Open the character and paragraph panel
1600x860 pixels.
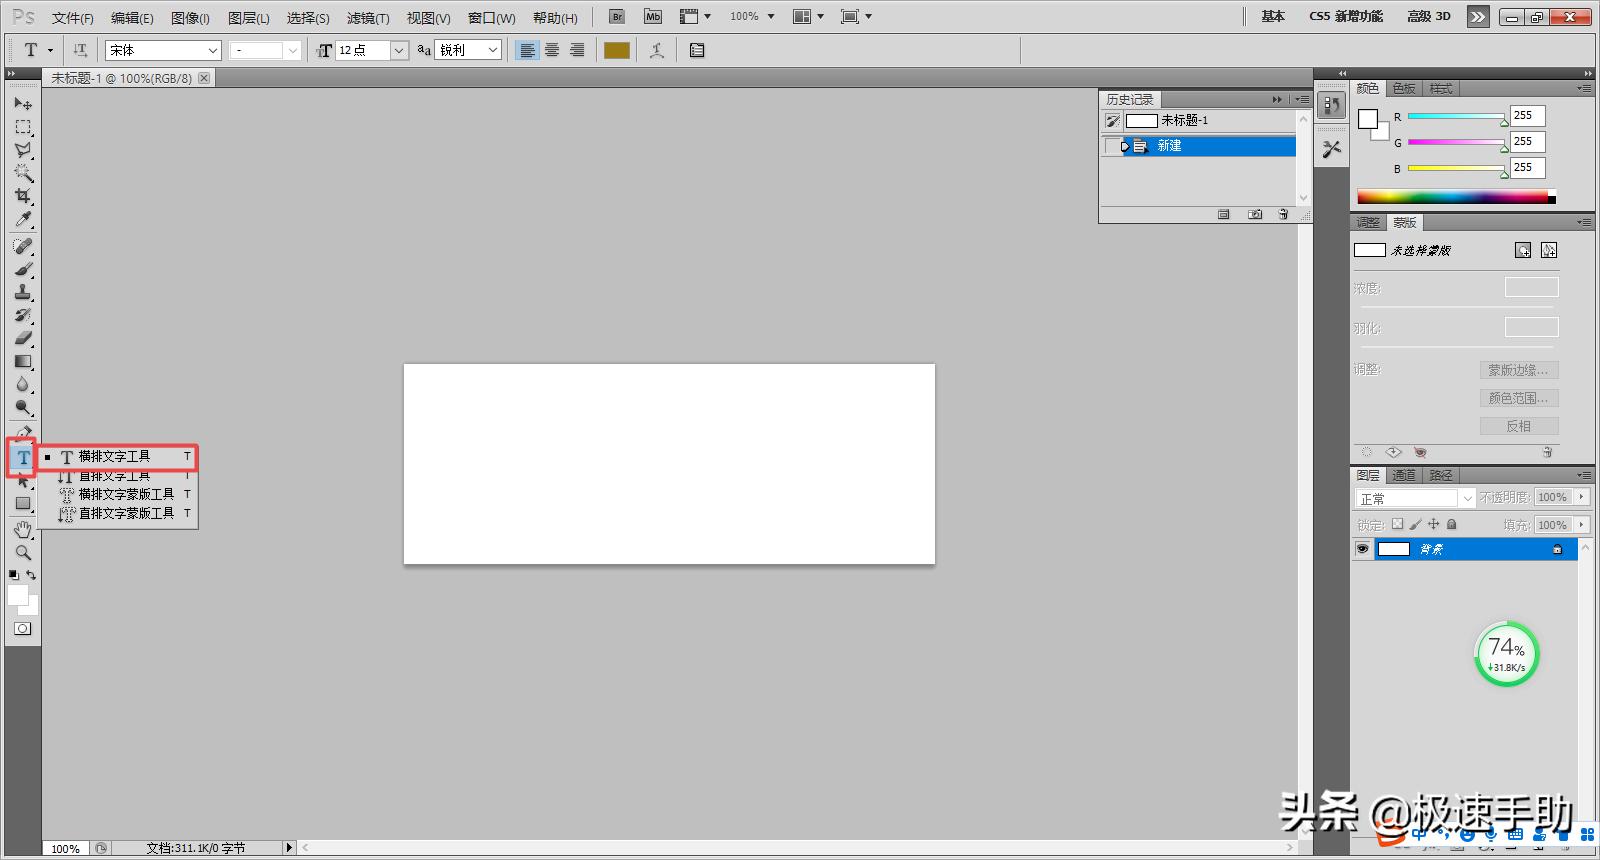coord(697,50)
